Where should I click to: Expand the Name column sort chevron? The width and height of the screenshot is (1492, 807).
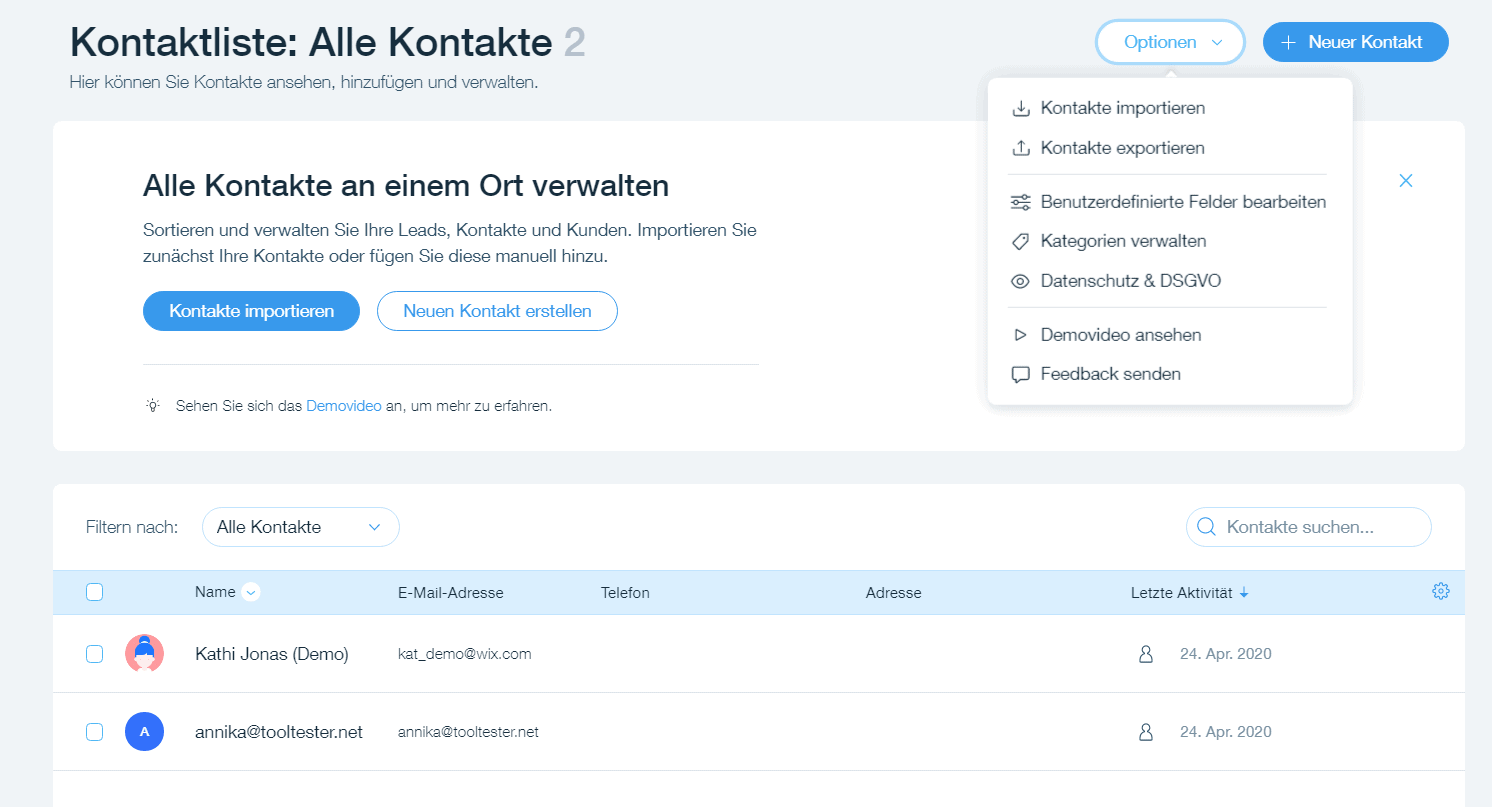[252, 592]
